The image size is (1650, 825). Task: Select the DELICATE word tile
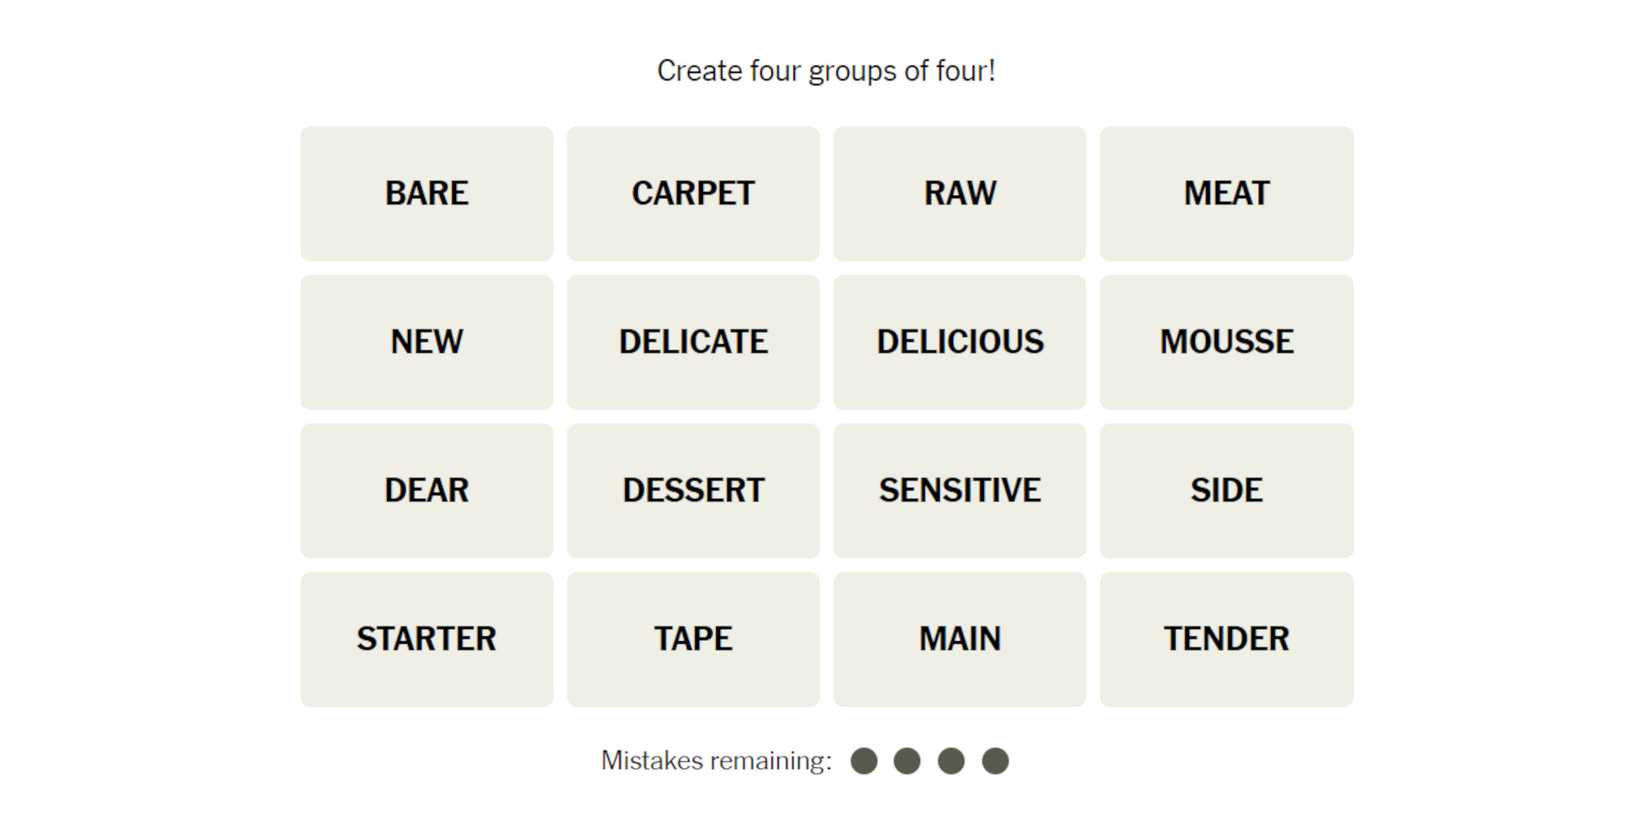tap(693, 342)
